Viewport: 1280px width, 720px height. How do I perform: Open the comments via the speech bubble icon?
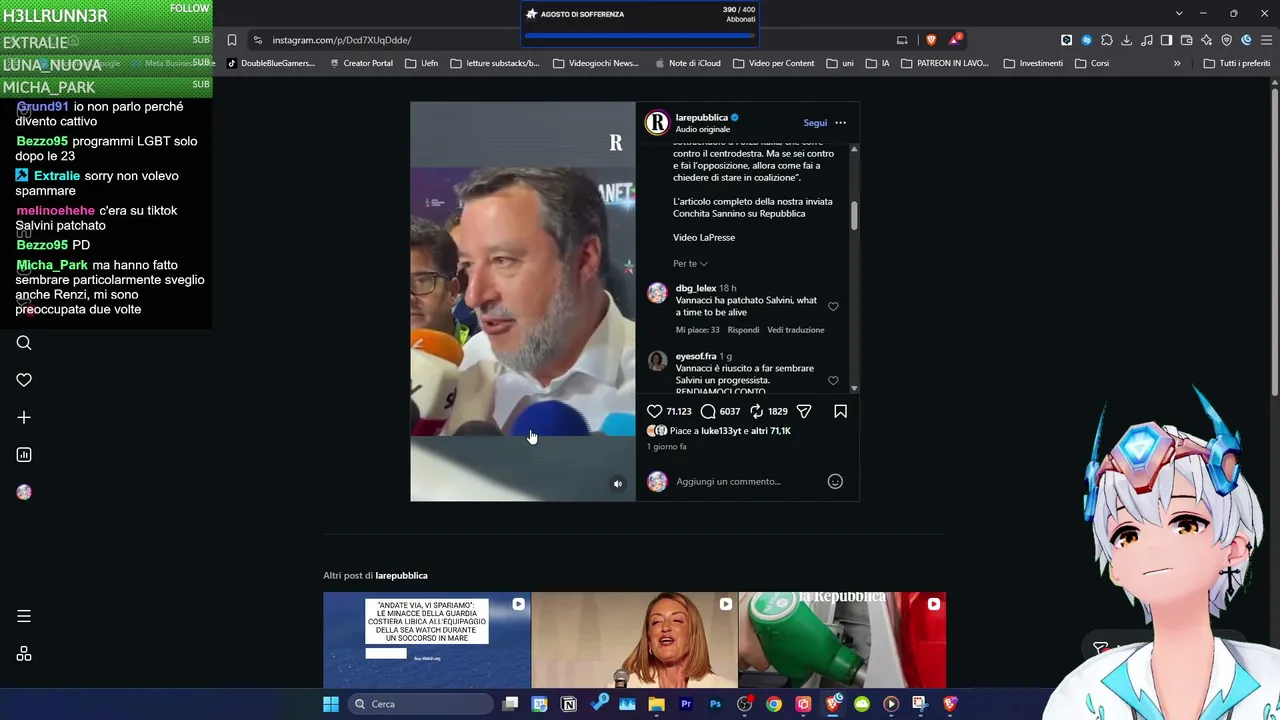(708, 411)
